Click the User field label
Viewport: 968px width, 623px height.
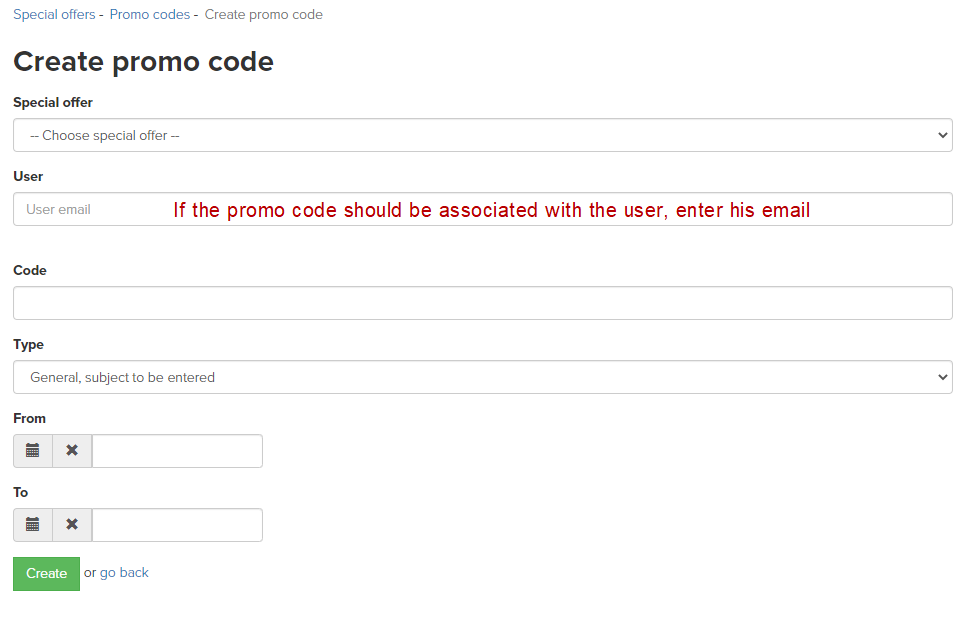(x=28, y=177)
